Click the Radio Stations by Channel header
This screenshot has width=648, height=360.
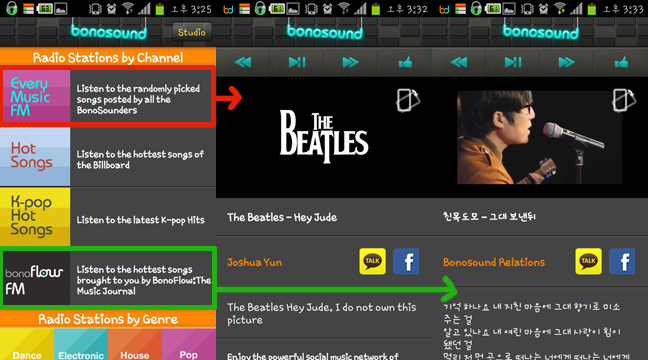pos(108,57)
